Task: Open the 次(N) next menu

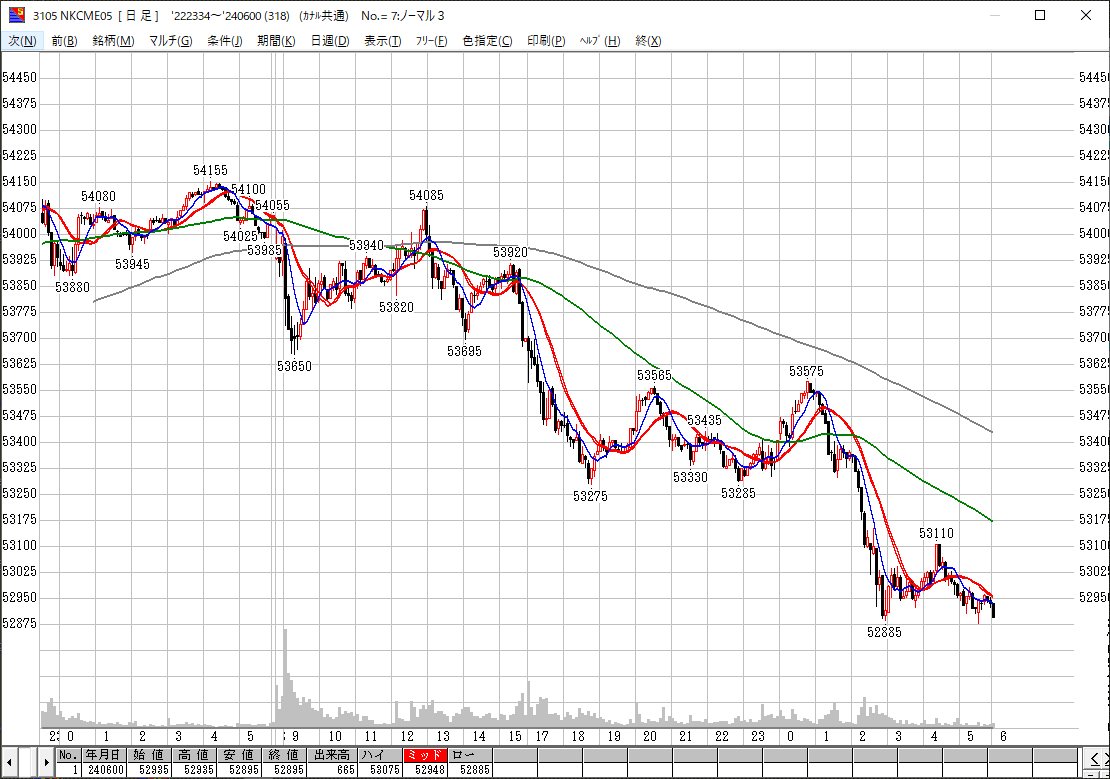Action: click(x=22, y=41)
